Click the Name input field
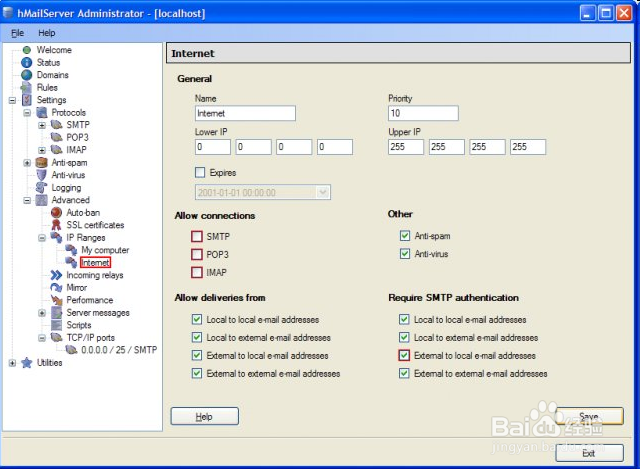The image size is (640, 469). pyautogui.click(x=245, y=113)
